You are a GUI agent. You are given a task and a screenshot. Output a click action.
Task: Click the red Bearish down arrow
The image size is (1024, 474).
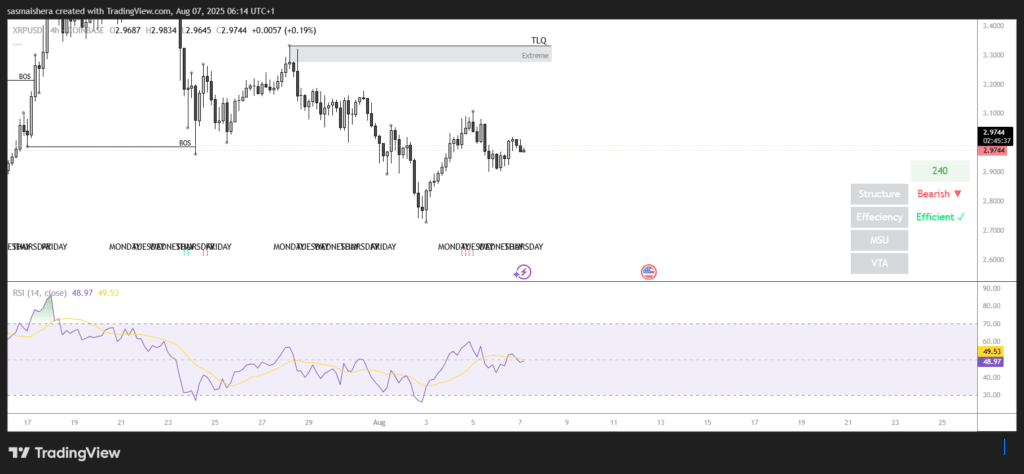[x=957, y=194]
